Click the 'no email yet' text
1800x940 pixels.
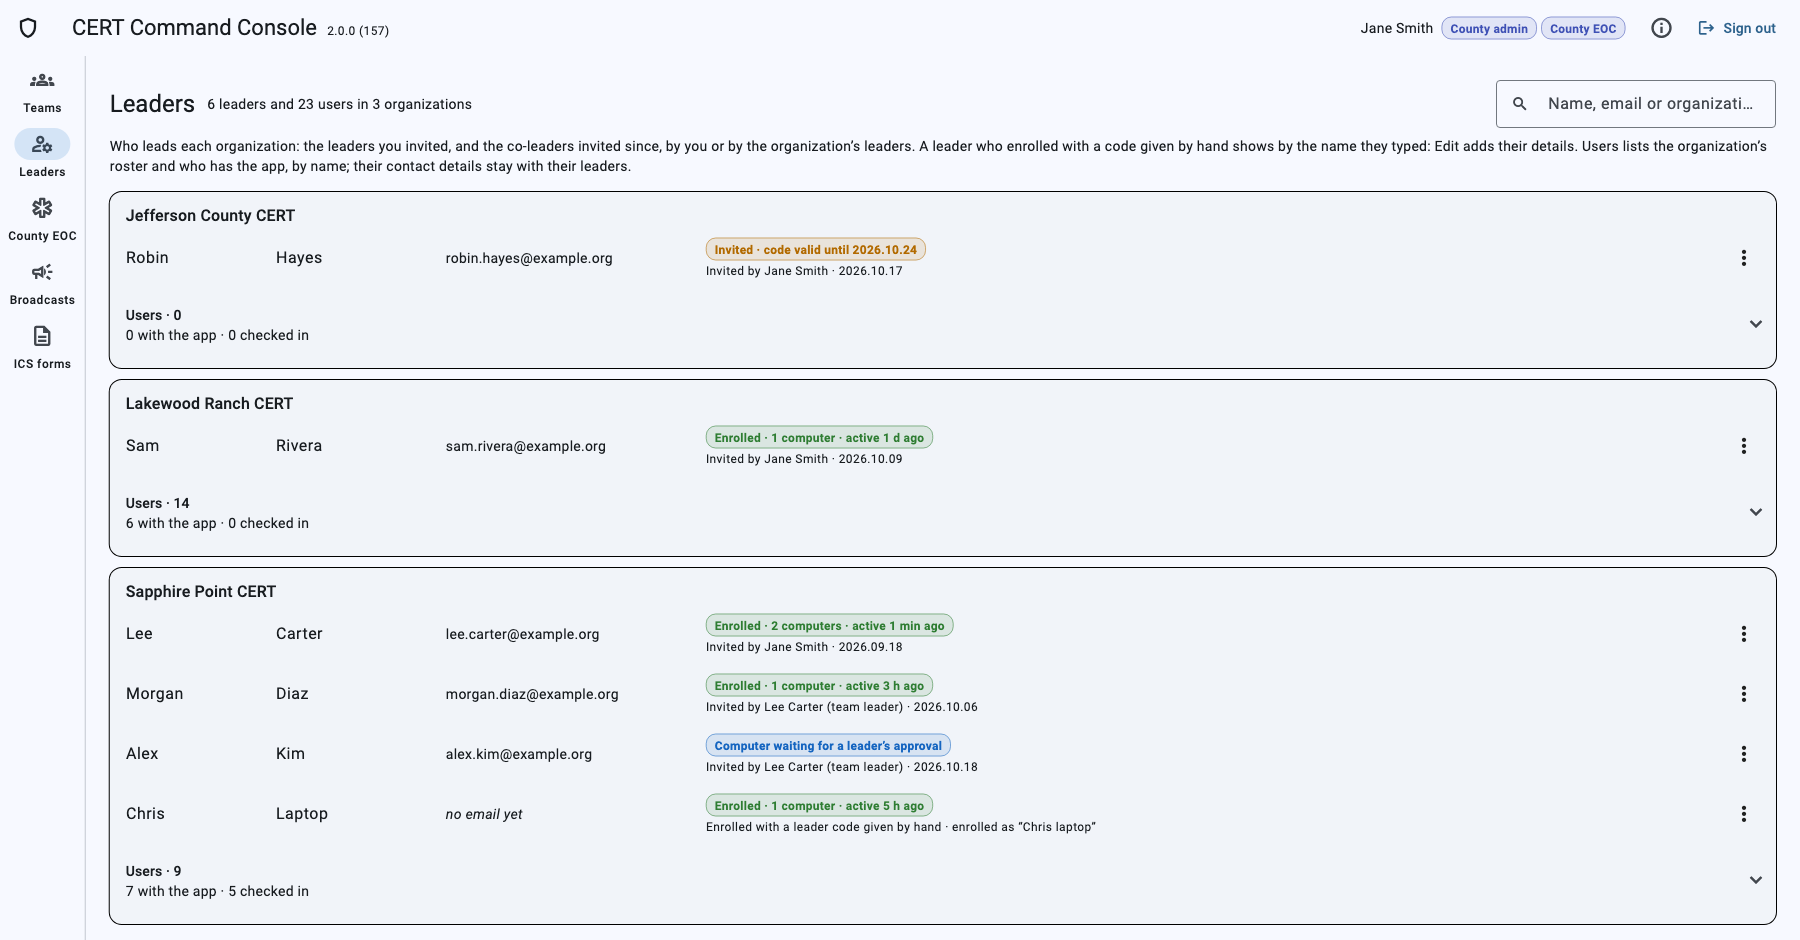[484, 814]
